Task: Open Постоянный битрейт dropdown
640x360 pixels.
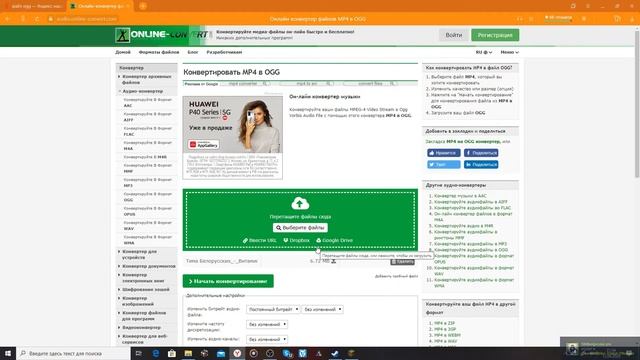Action: [x=273, y=309]
